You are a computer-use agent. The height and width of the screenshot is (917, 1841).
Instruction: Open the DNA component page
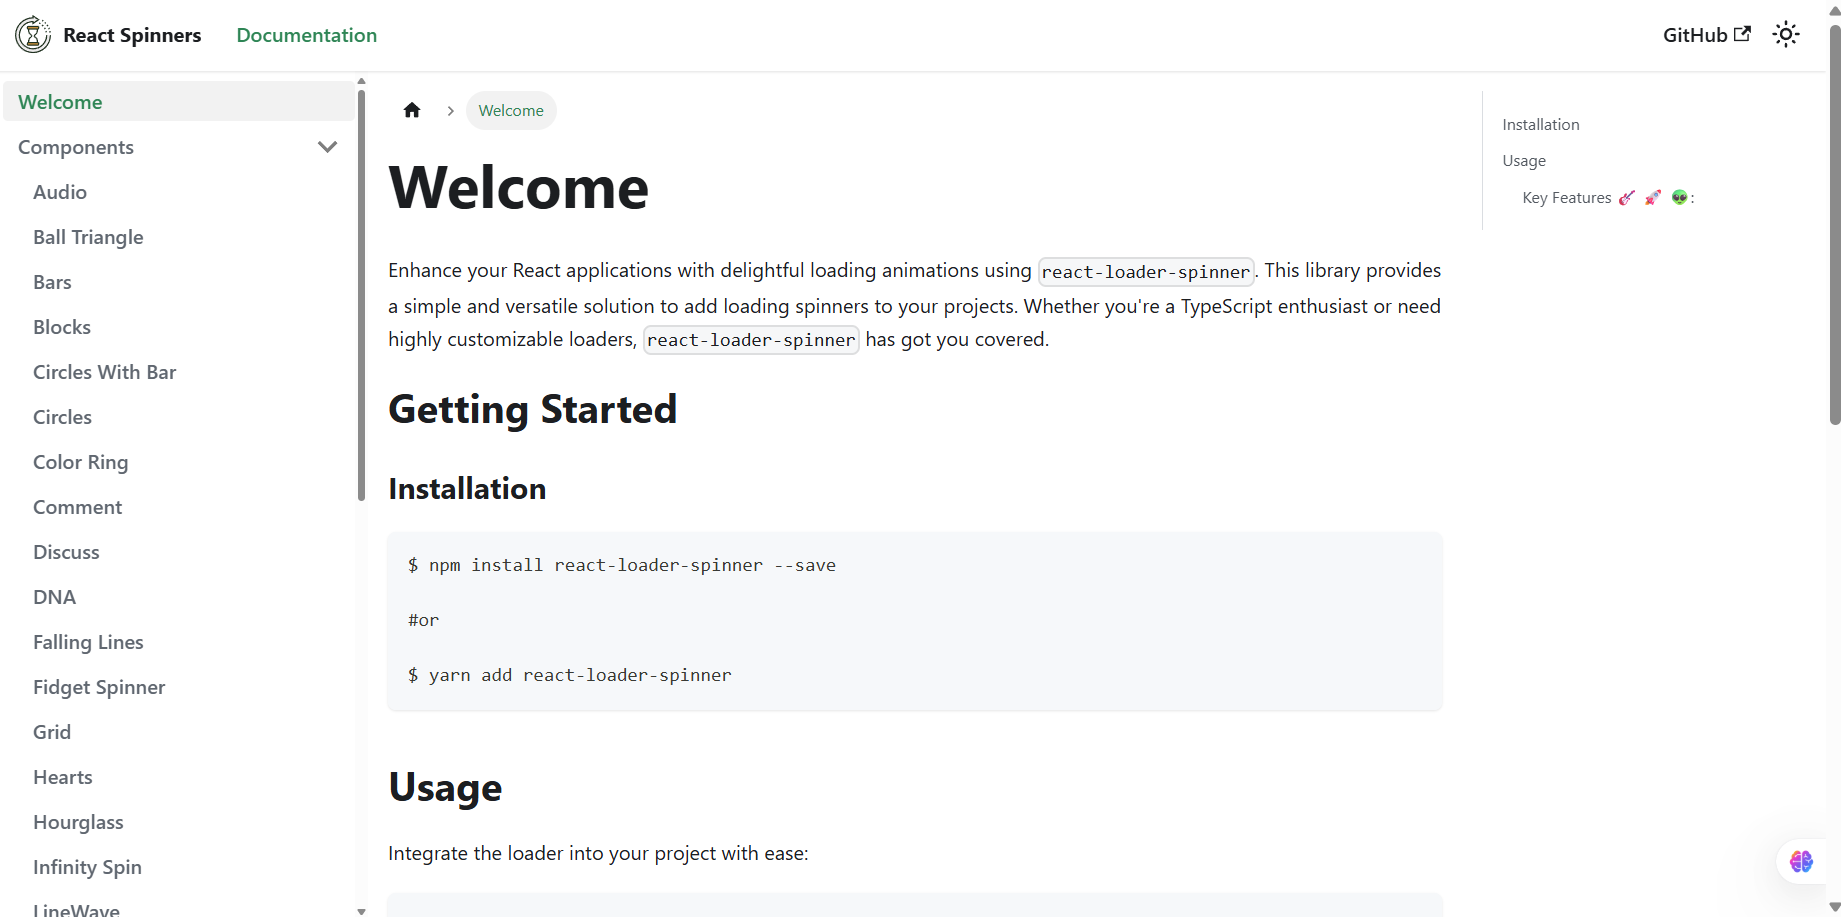(55, 597)
